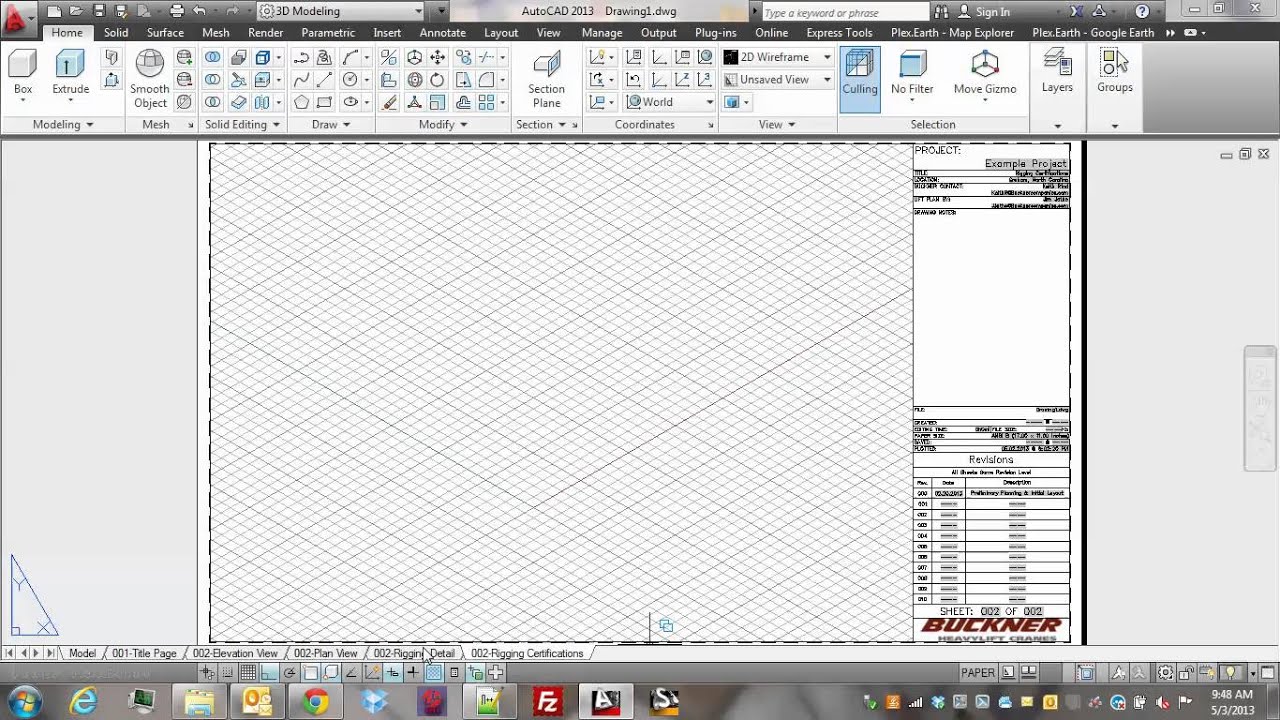Toggle Snap Mode in status bar

pyautogui.click(x=227, y=673)
